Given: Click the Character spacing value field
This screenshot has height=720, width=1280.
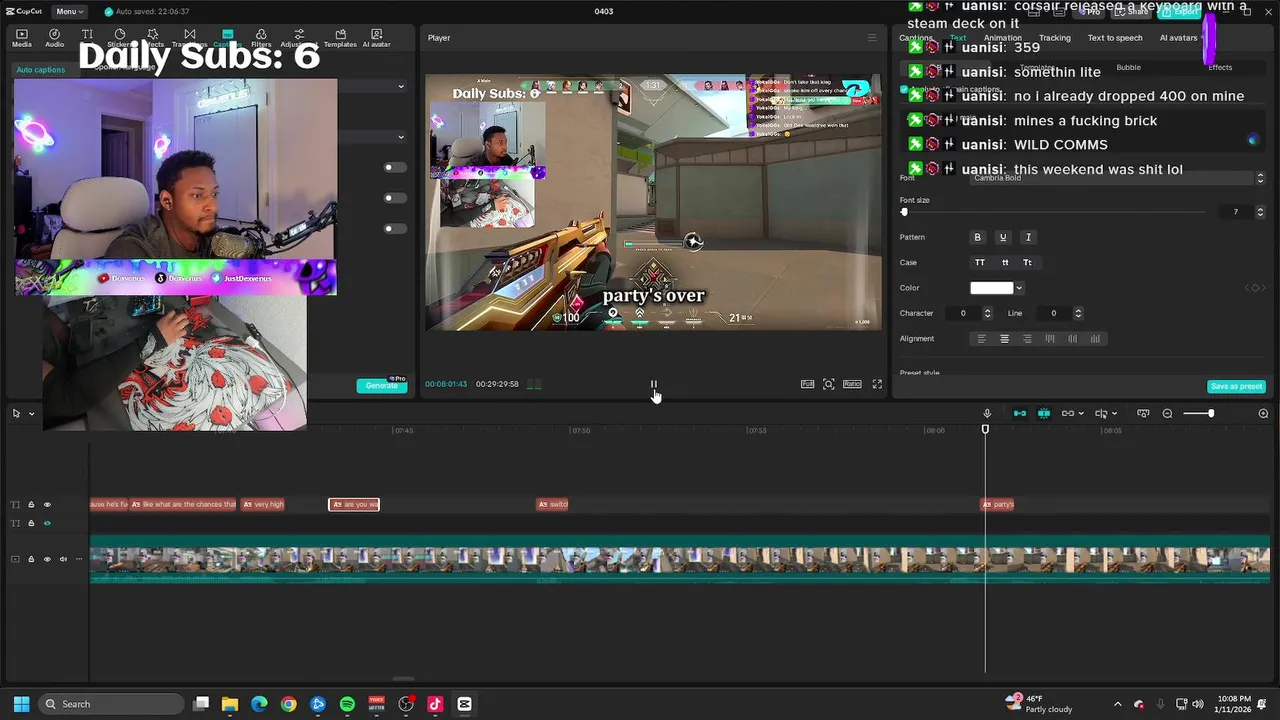Looking at the screenshot, I should coord(963,313).
